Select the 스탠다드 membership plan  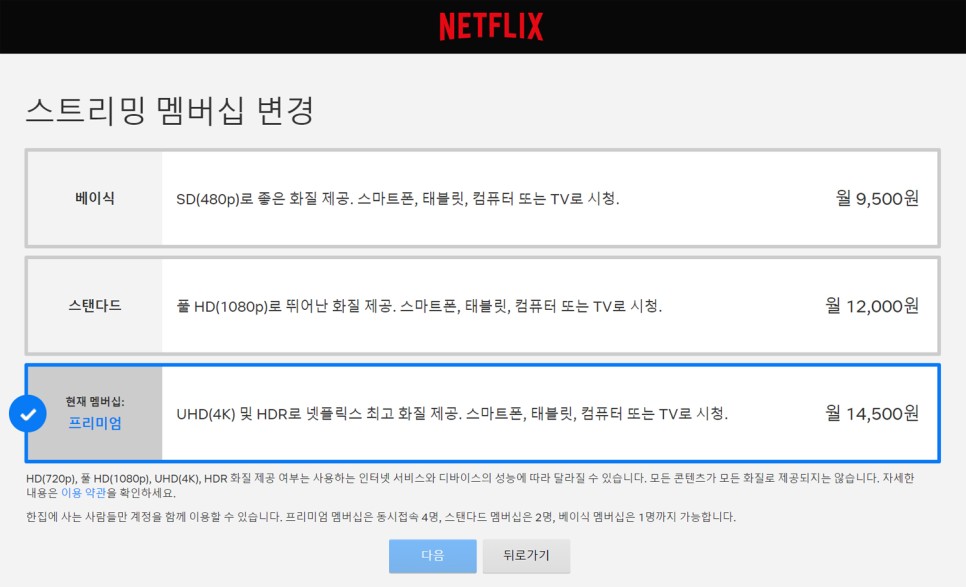482,306
